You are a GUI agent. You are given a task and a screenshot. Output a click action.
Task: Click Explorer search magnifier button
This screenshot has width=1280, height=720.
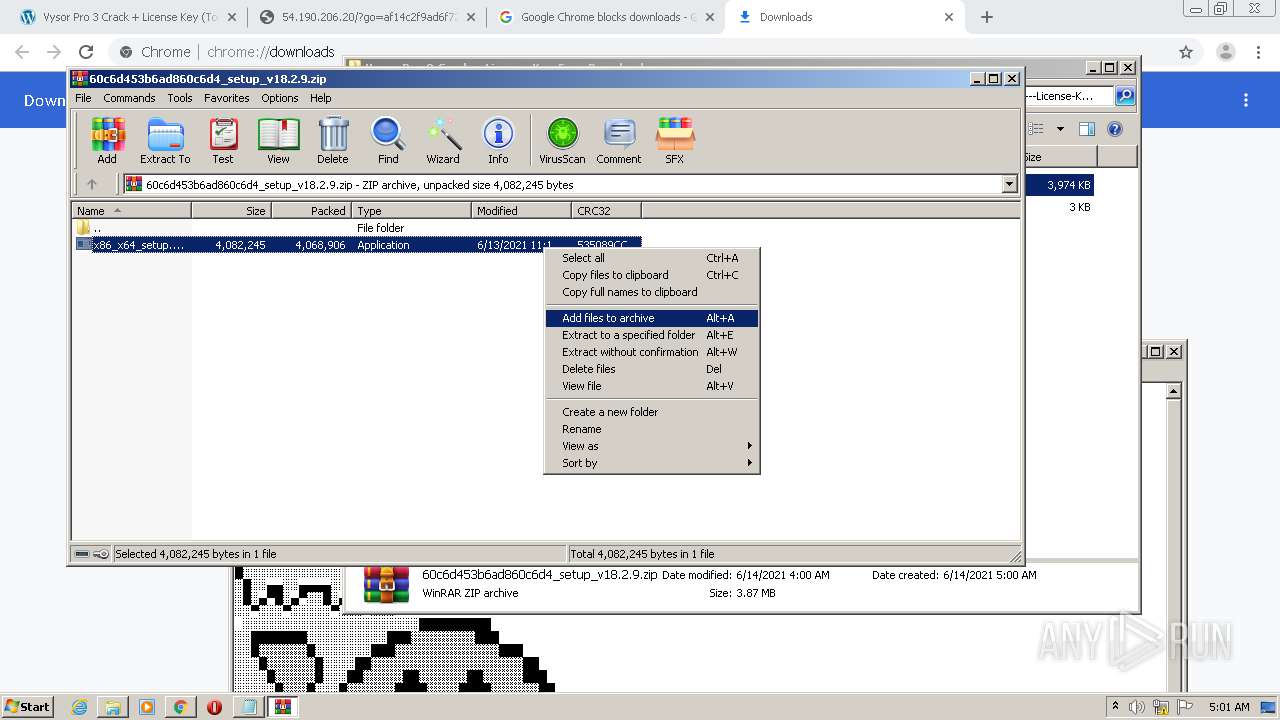tap(1125, 96)
